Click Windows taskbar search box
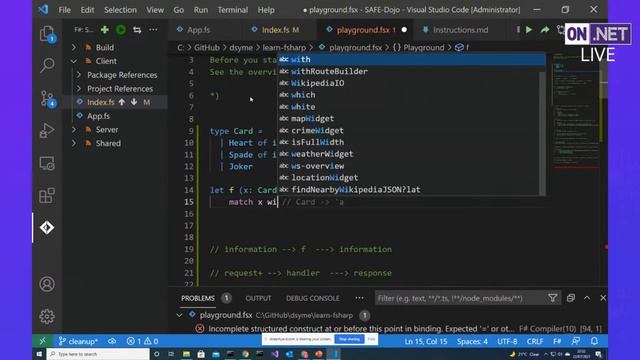 coord(98,354)
